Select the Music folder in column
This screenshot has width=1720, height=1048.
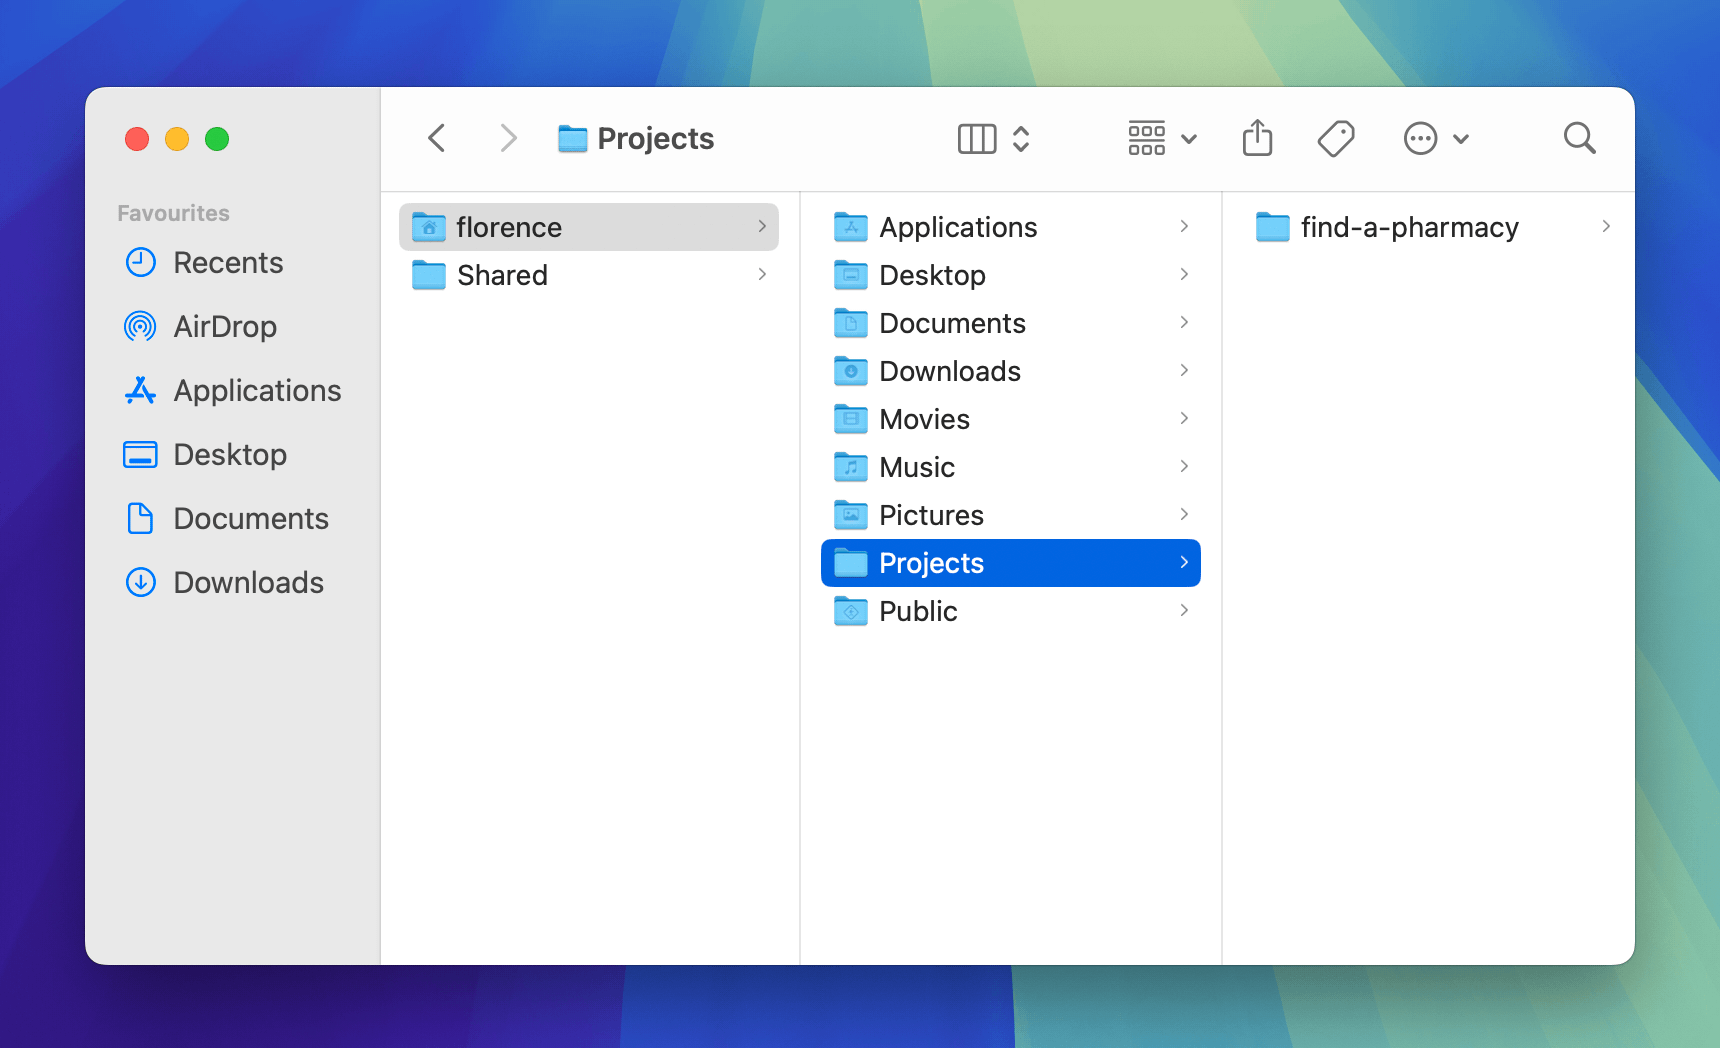point(916,467)
